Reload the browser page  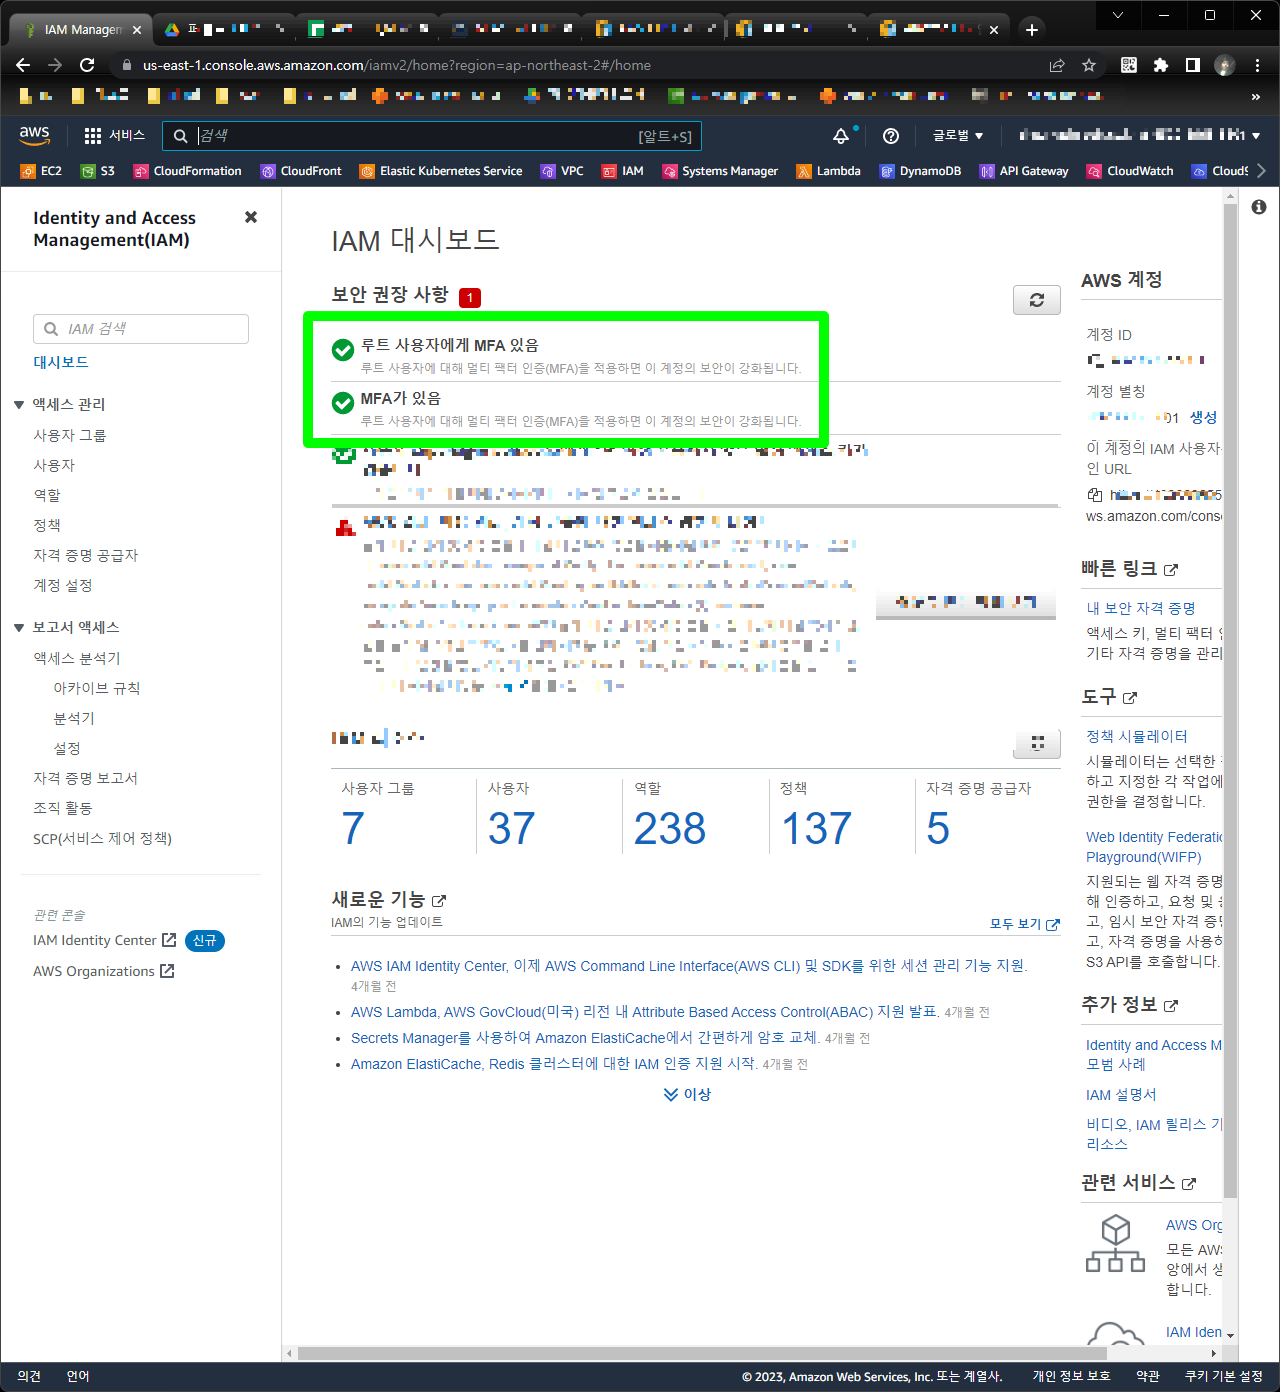(x=87, y=65)
